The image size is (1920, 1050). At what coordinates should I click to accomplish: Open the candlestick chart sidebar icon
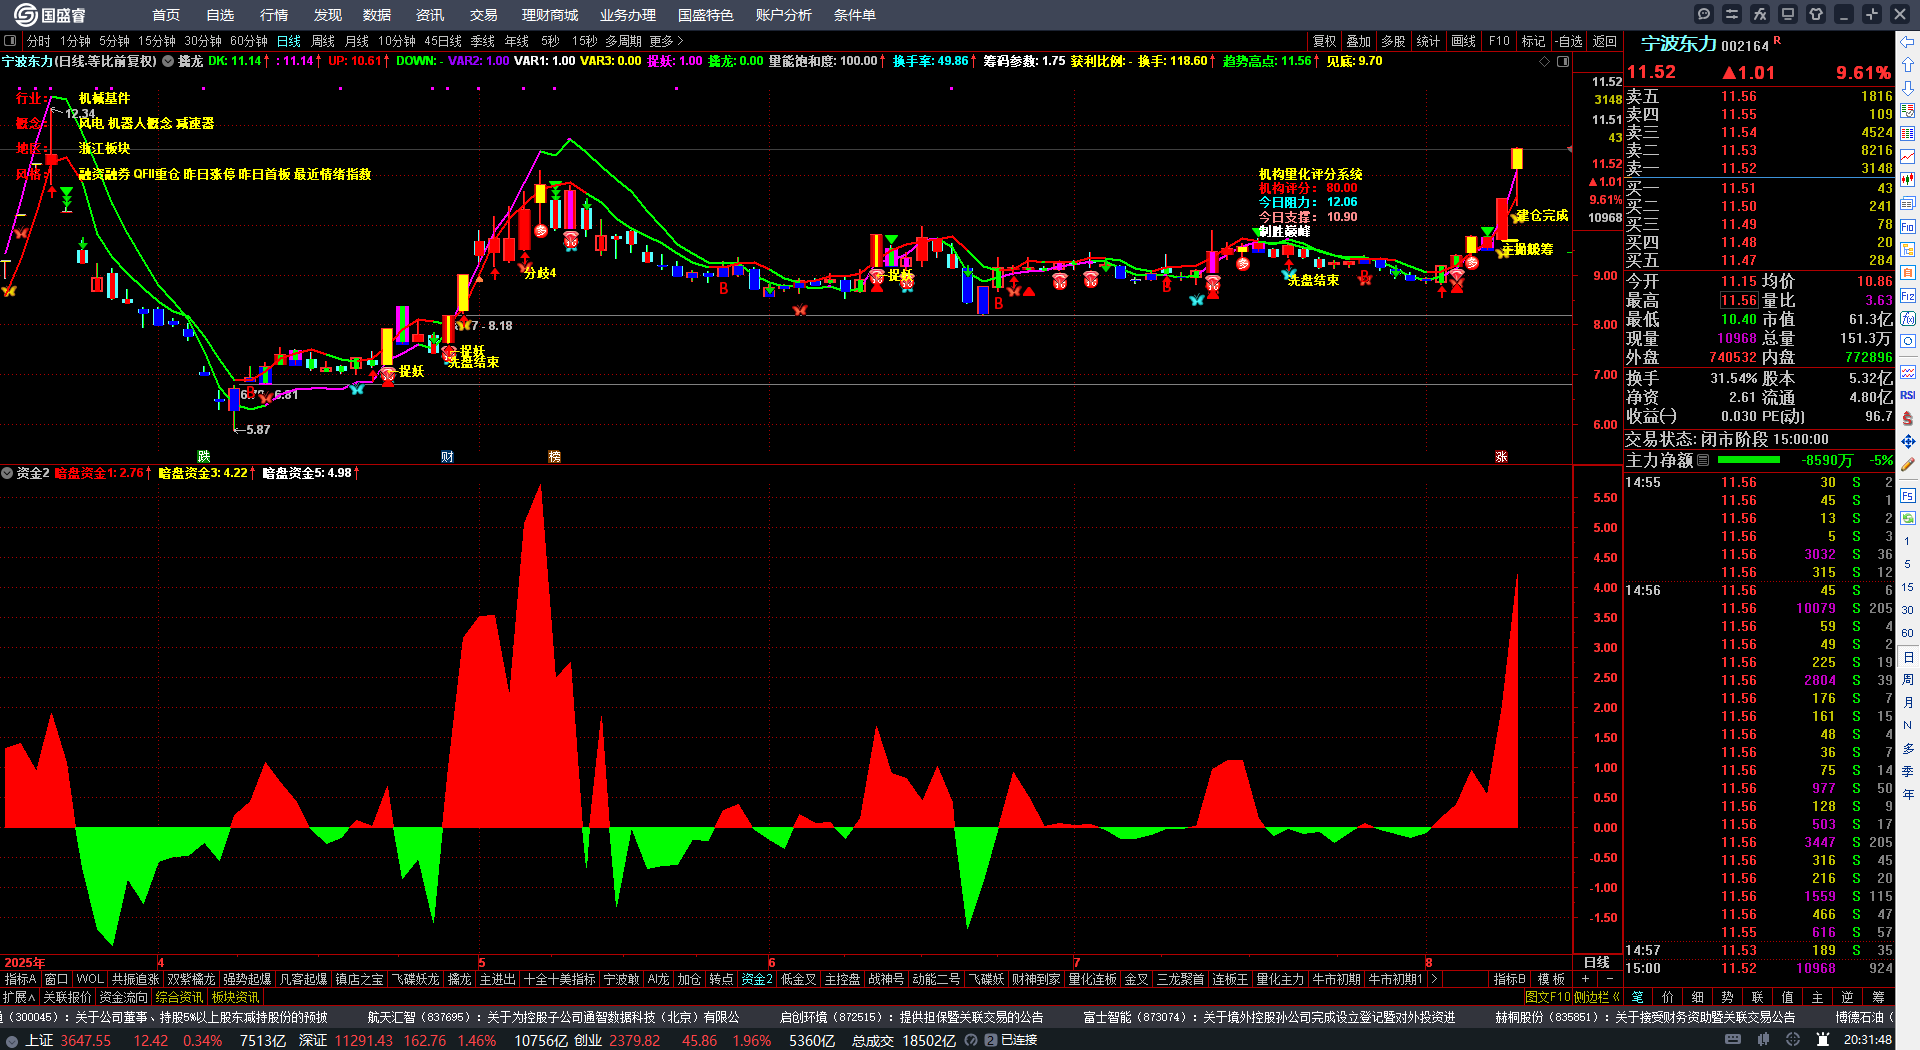pyautogui.click(x=1908, y=179)
